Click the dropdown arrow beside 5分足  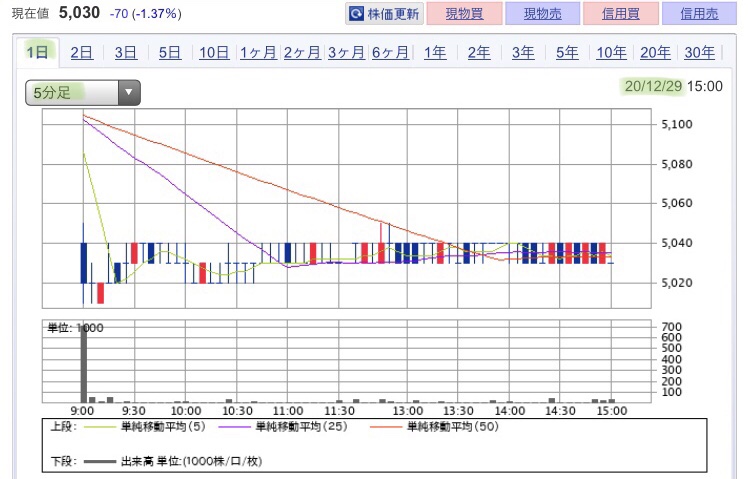pos(128,92)
